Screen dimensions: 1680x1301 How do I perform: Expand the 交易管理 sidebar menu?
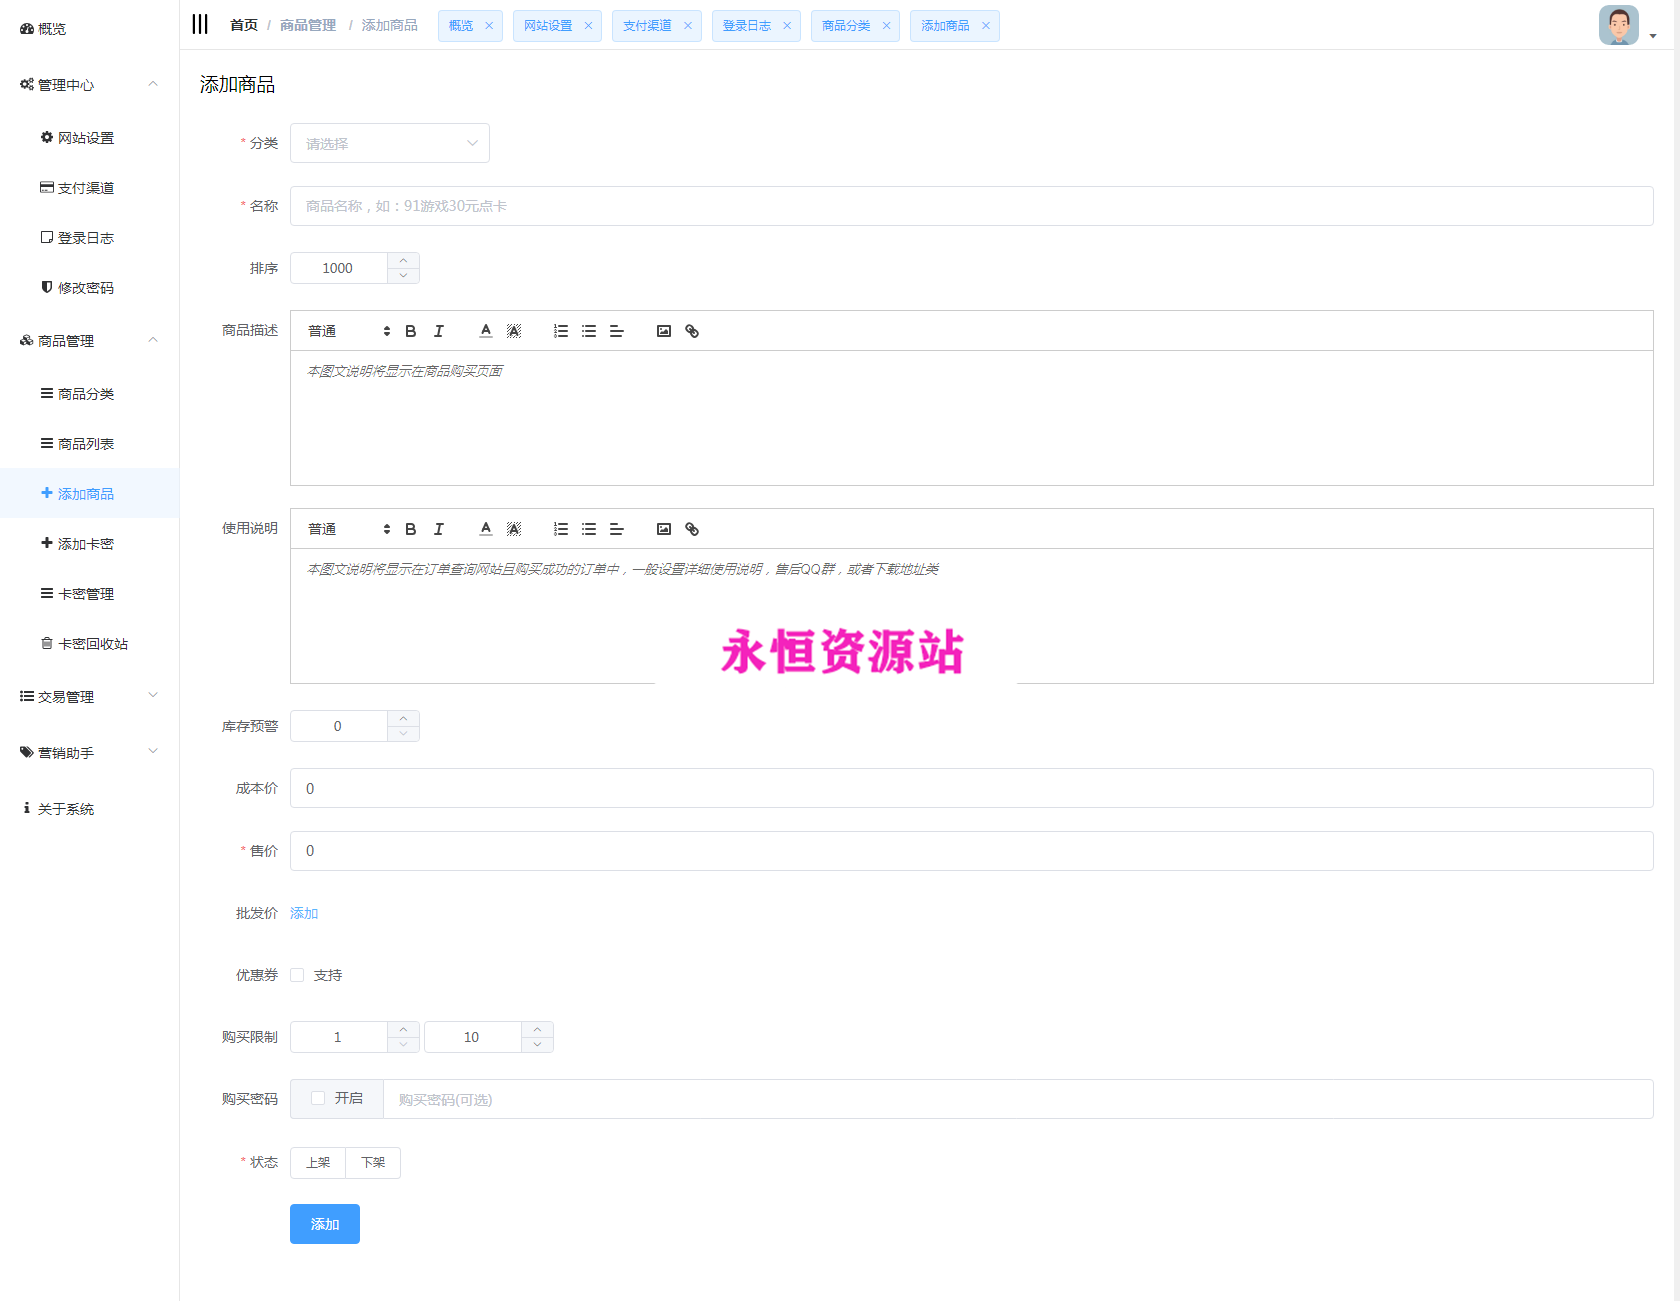(89, 697)
